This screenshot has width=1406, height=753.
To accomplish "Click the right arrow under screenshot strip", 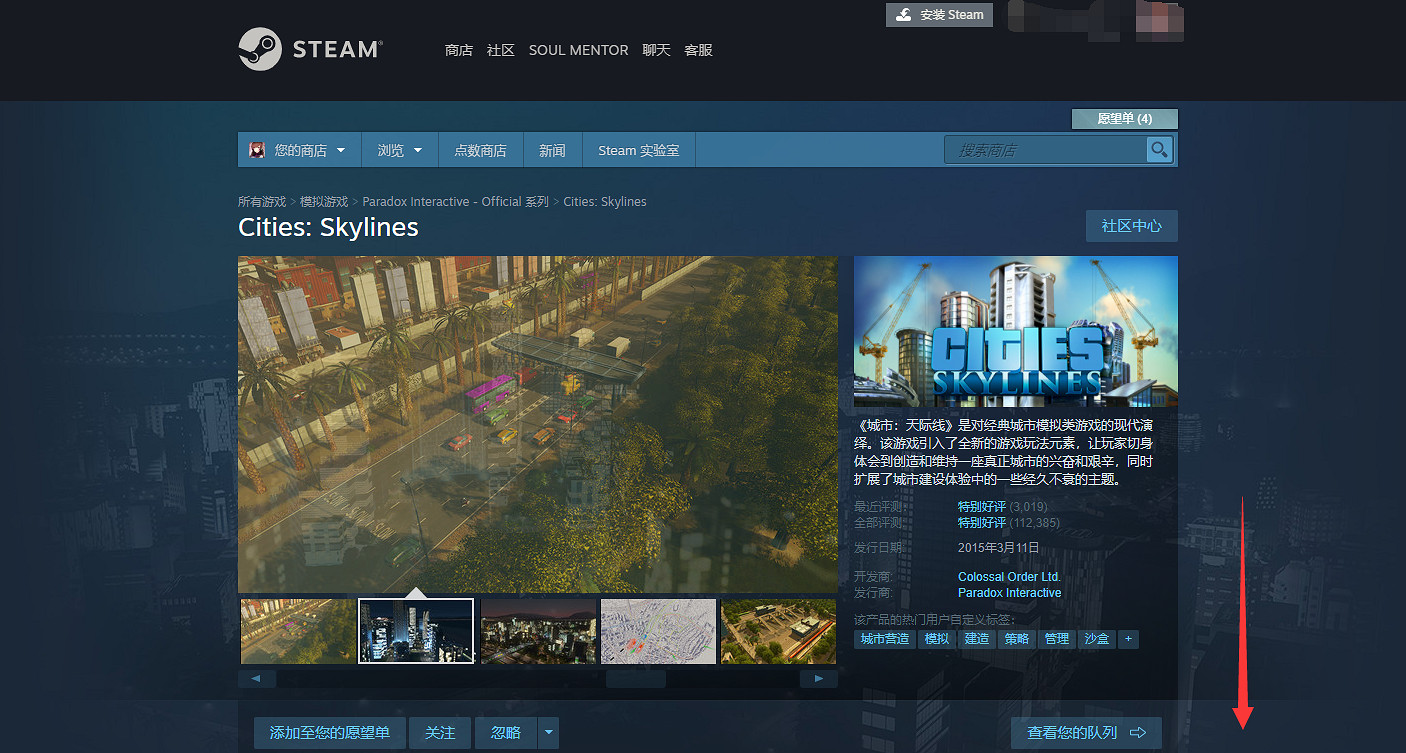I will pos(819,679).
